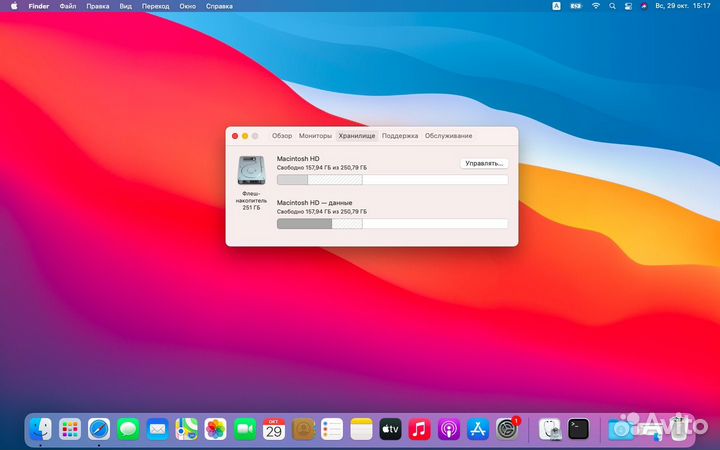Open Notes from the Dock
This screenshot has height=450, width=720.
pyautogui.click(x=361, y=430)
